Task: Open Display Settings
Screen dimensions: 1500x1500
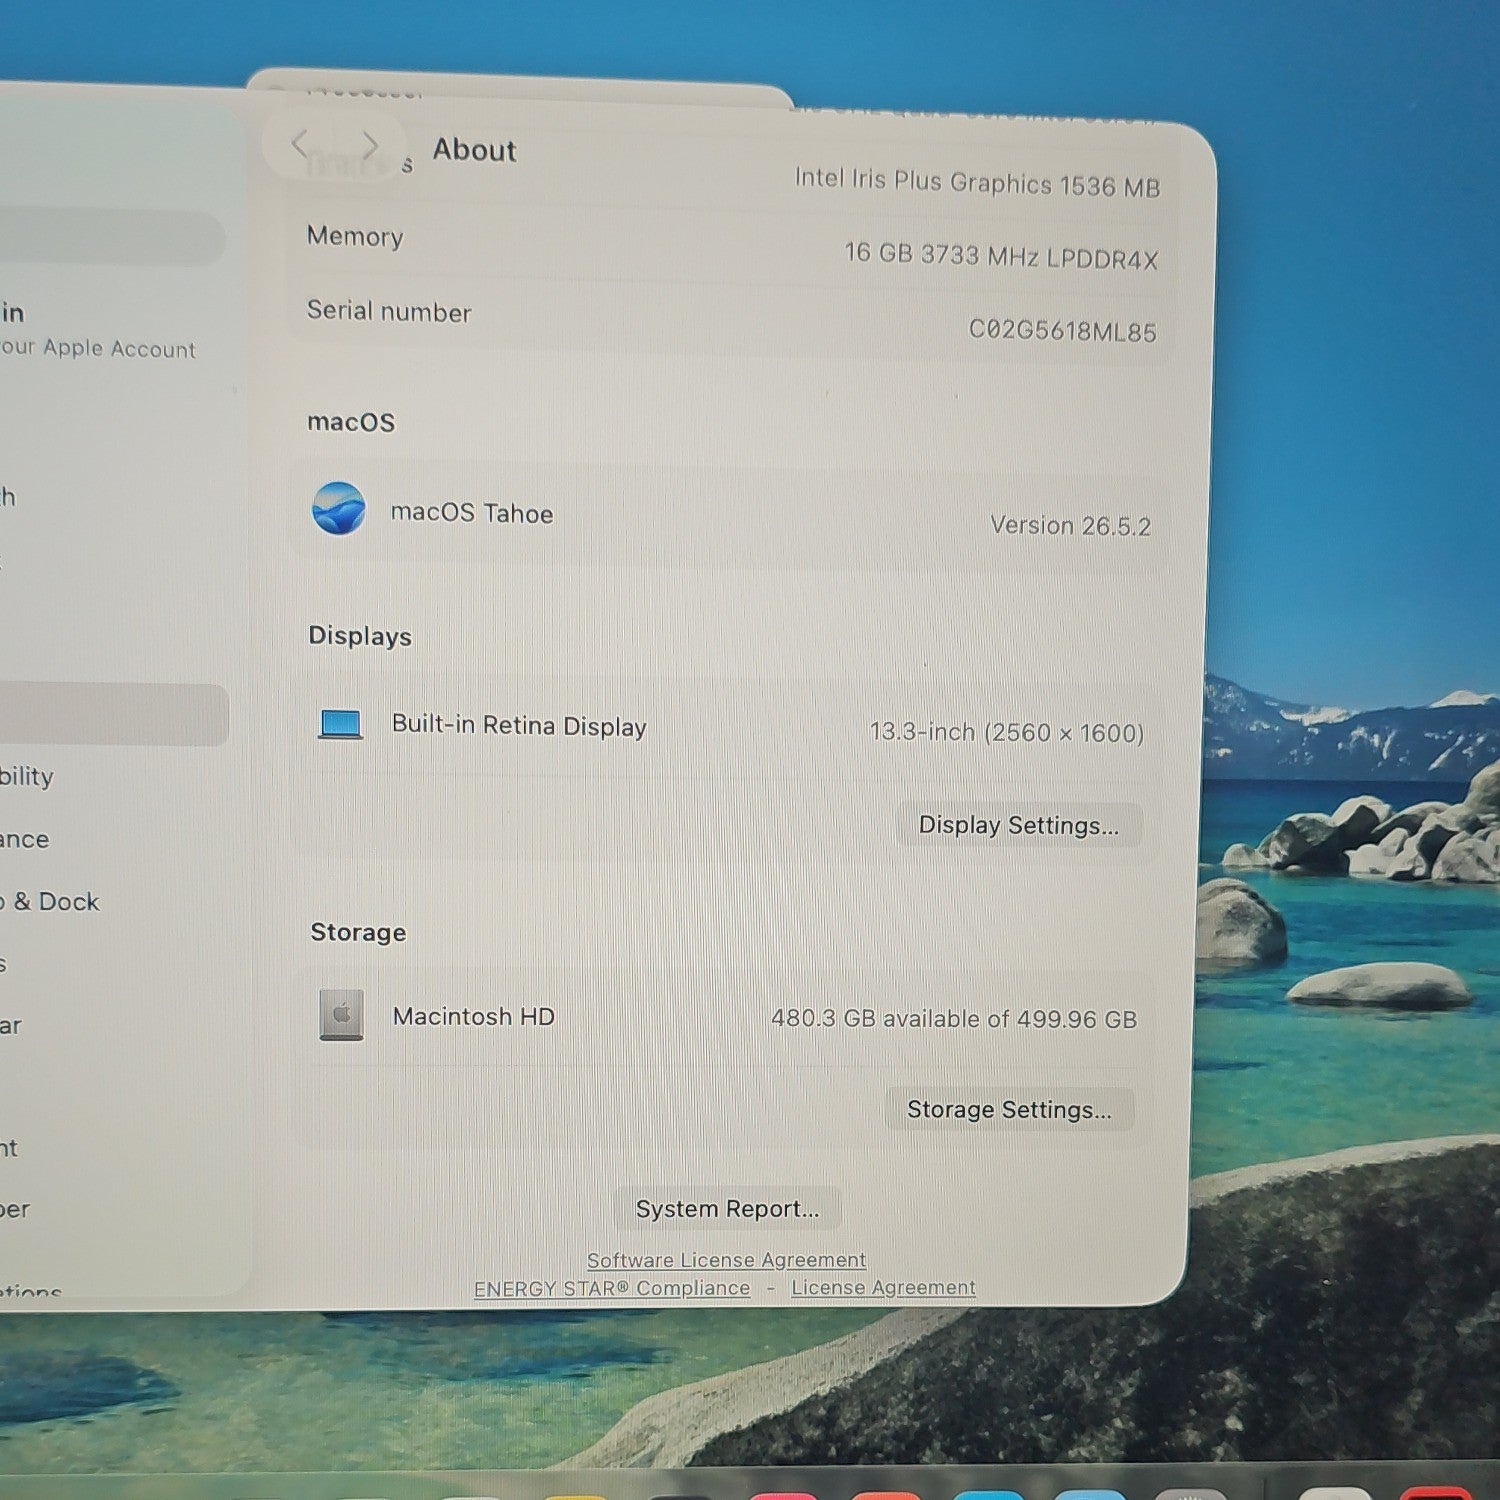Action: point(1019,825)
